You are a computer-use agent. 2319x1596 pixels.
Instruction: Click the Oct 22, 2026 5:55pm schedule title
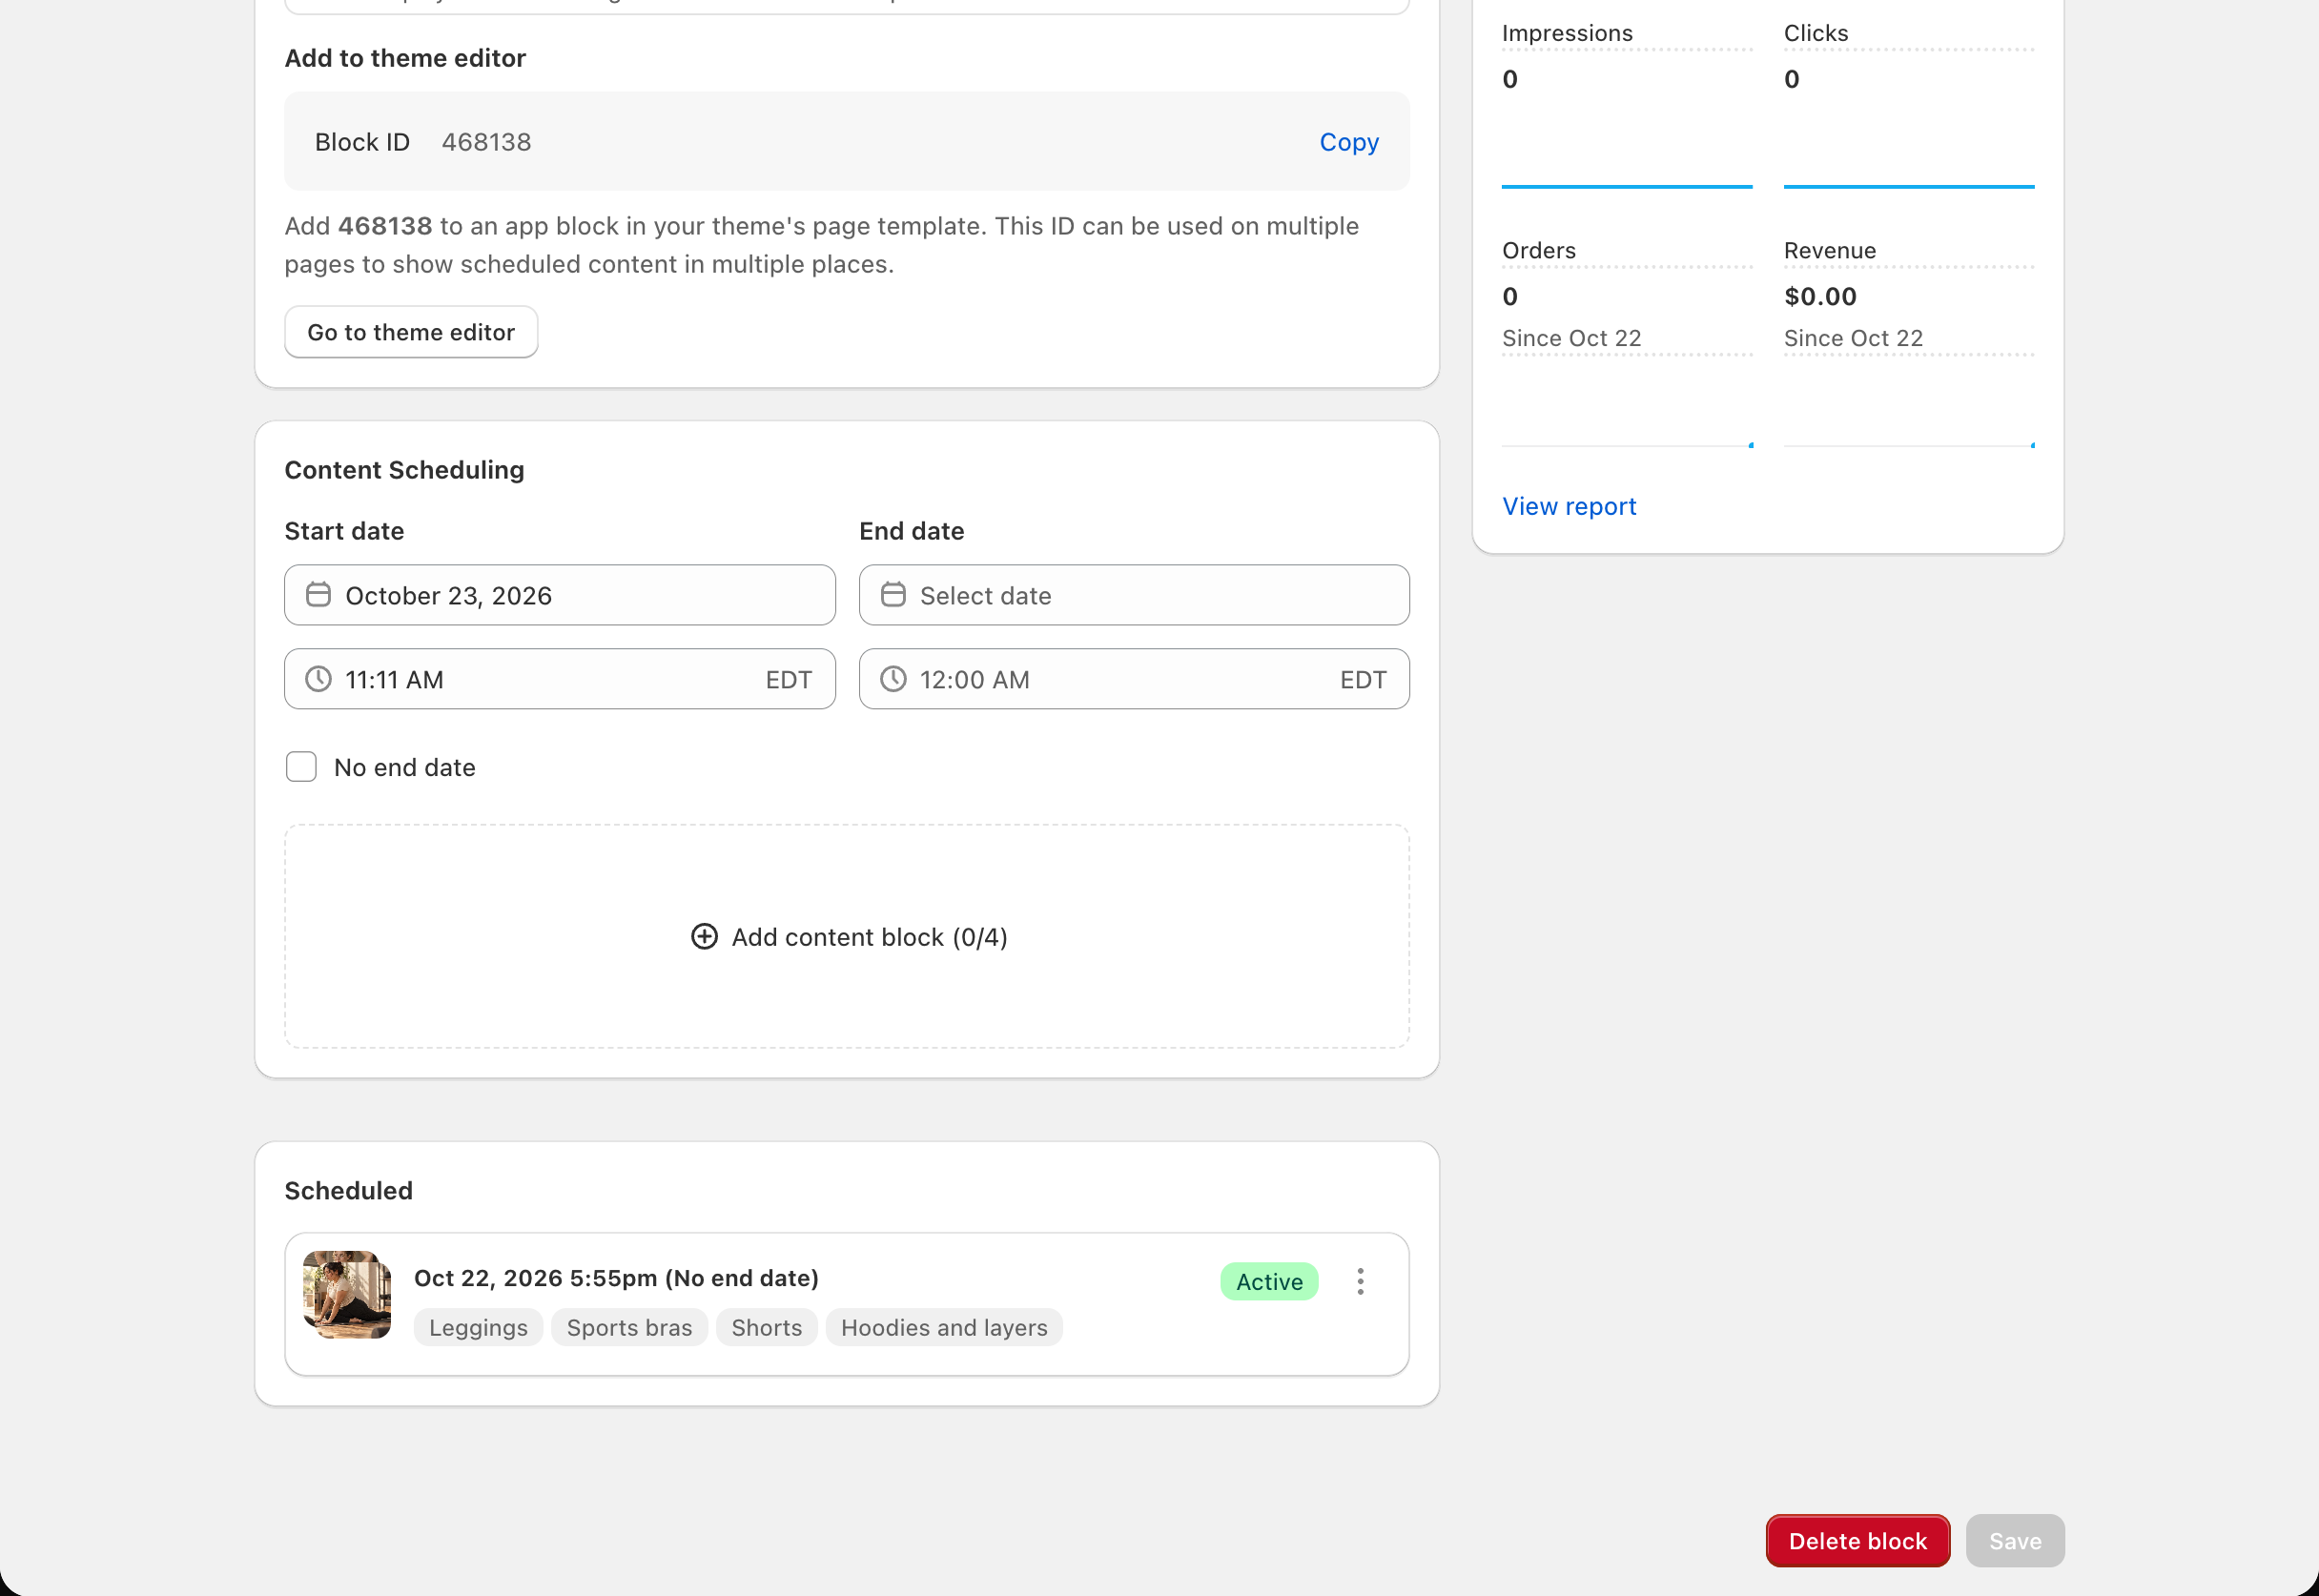click(x=616, y=1278)
